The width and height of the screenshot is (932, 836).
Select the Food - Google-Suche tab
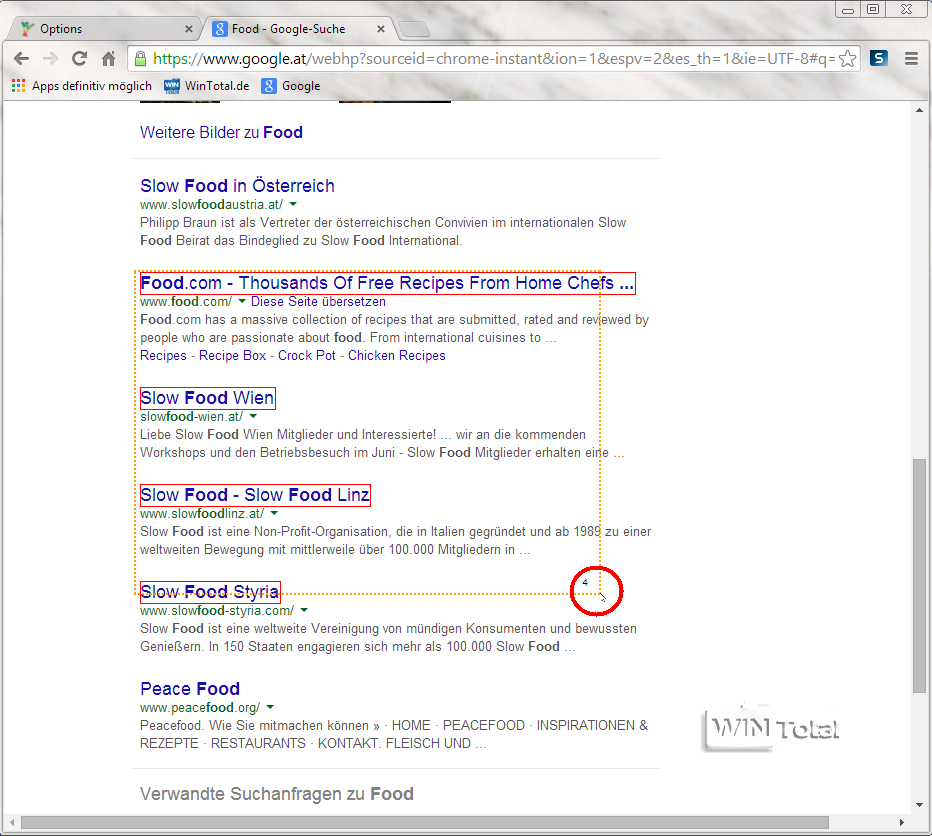[297, 29]
